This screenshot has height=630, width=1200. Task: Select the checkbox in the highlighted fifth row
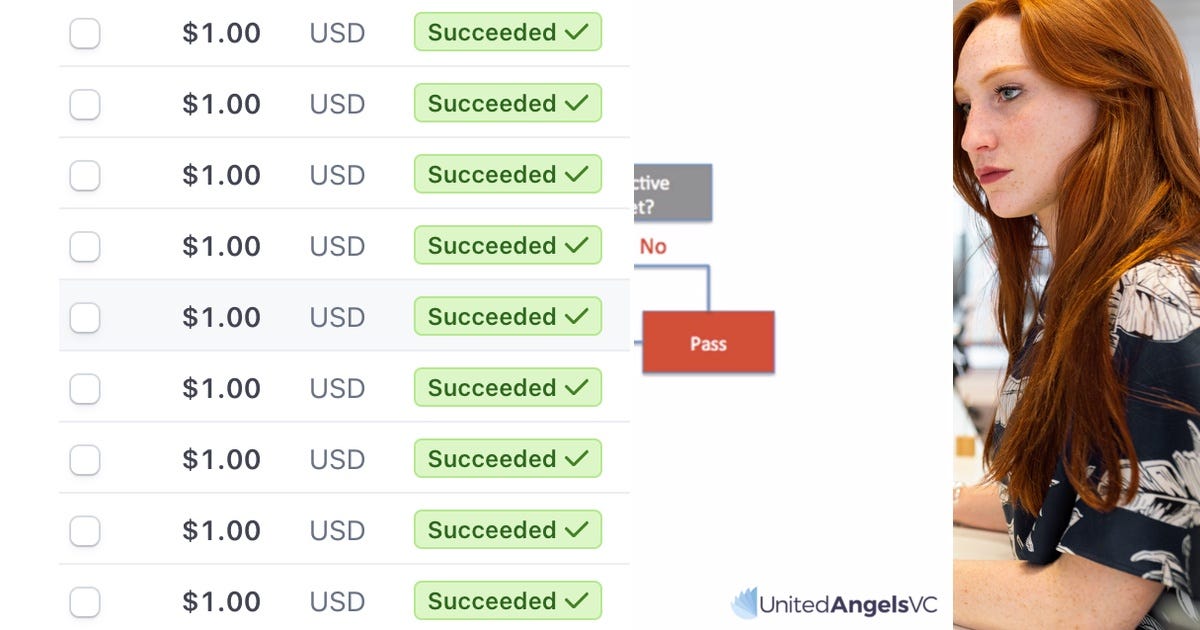pyautogui.click(x=85, y=317)
